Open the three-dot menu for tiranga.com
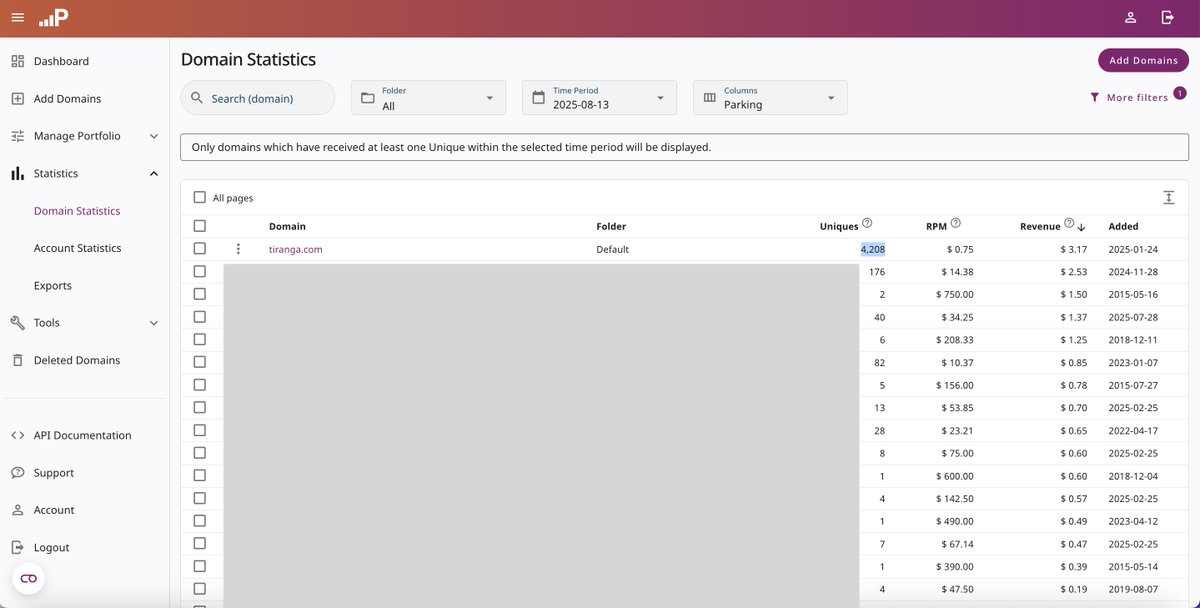This screenshot has width=1200, height=608. pyautogui.click(x=238, y=249)
